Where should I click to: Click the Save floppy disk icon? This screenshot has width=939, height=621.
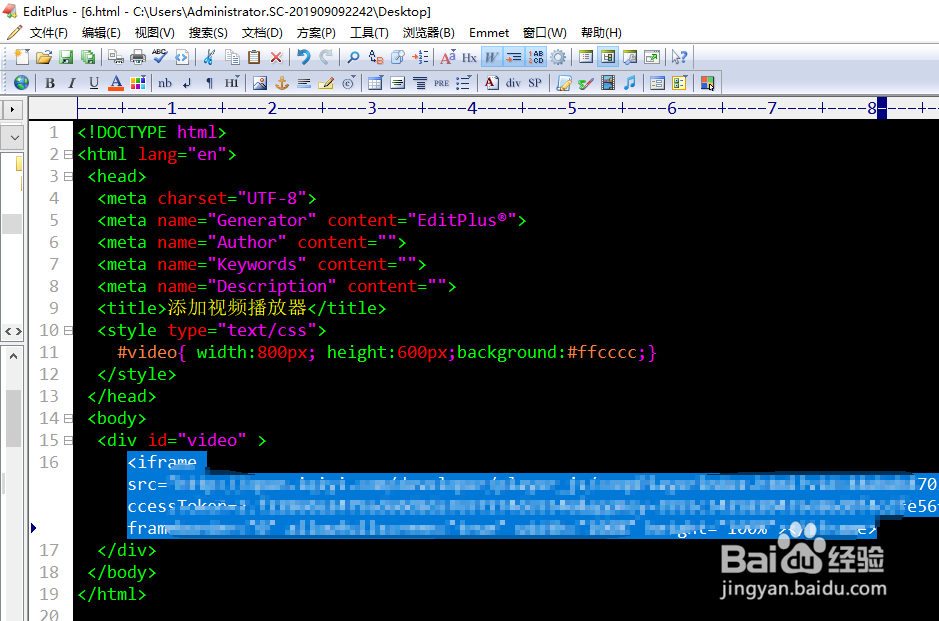click(66, 57)
